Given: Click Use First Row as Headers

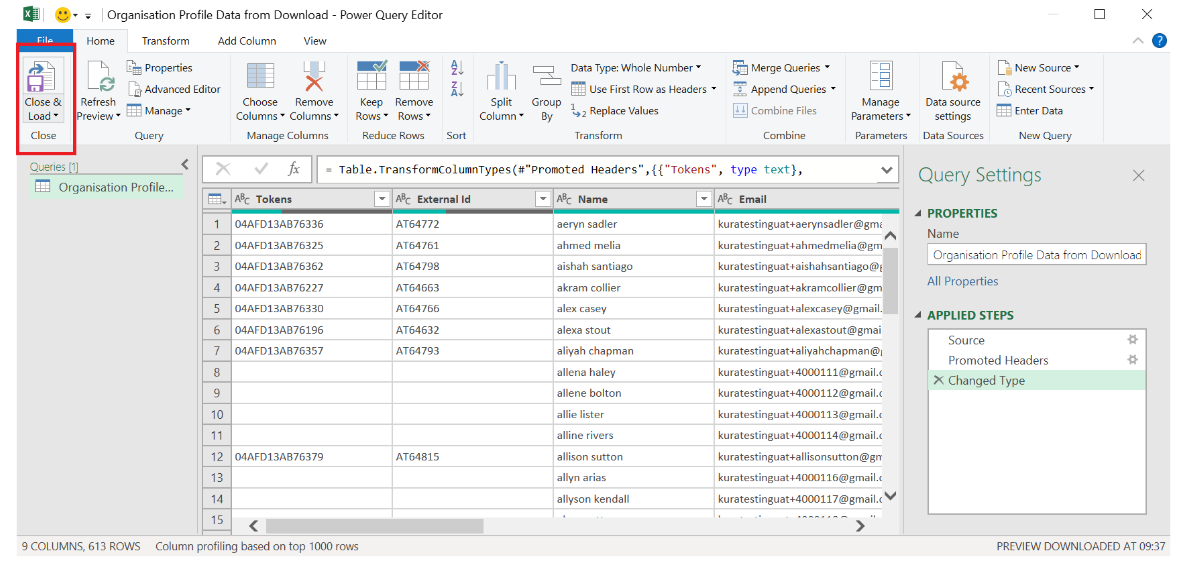Looking at the screenshot, I should pyautogui.click(x=644, y=89).
